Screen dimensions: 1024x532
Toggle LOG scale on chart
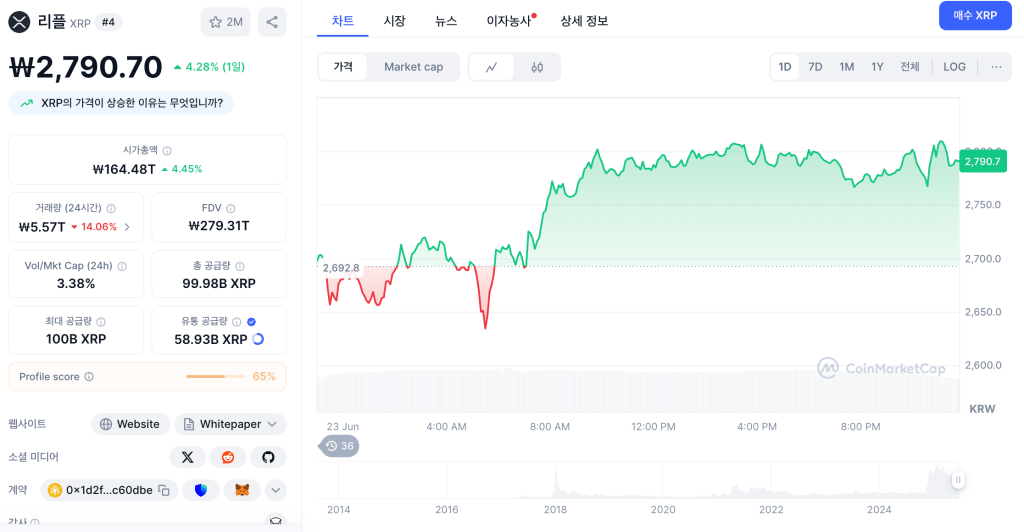coord(954,67)
